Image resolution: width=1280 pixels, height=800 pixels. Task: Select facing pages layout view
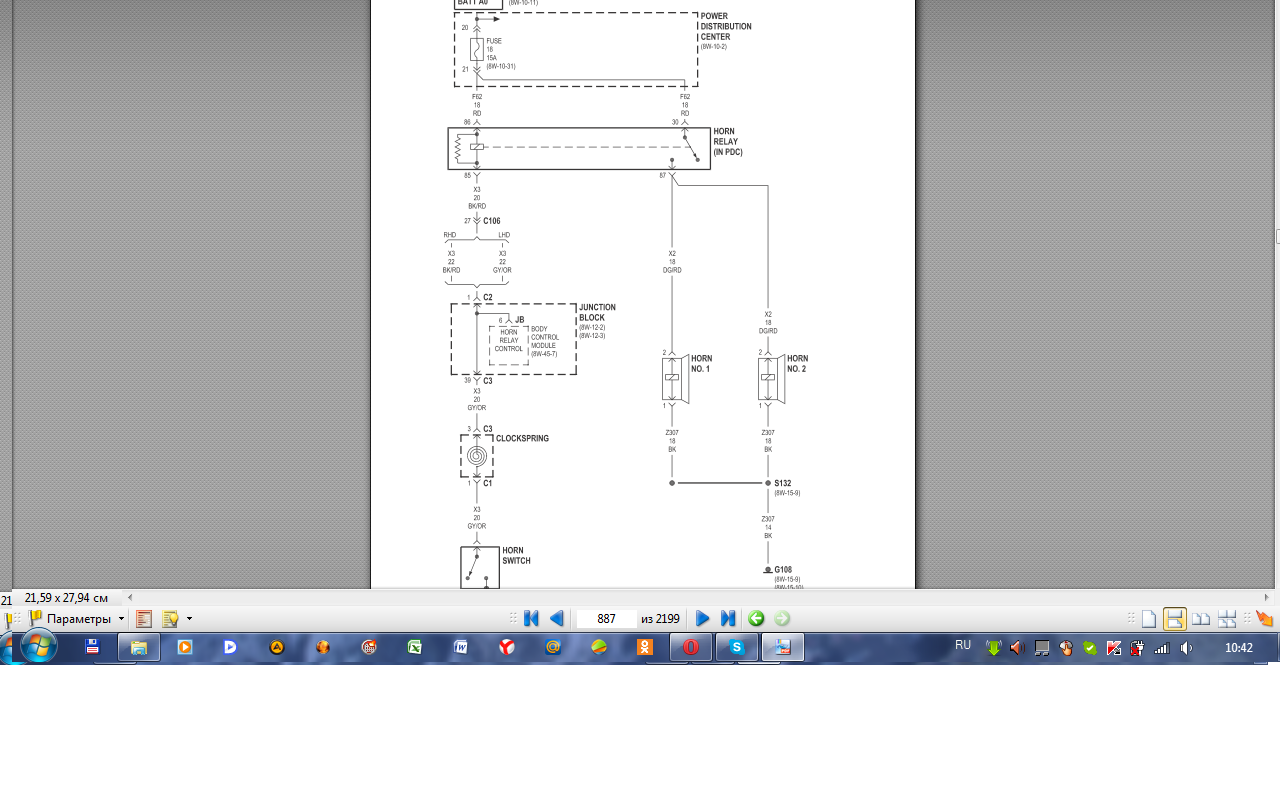tap(1200, 619)
